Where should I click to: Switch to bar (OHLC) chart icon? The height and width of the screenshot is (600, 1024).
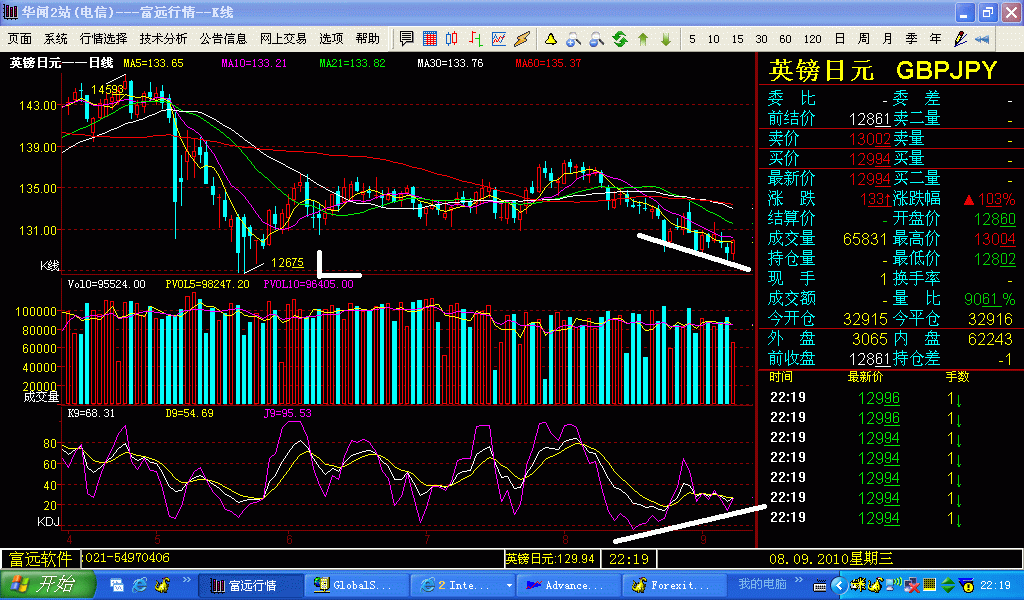tap(475, 39)
